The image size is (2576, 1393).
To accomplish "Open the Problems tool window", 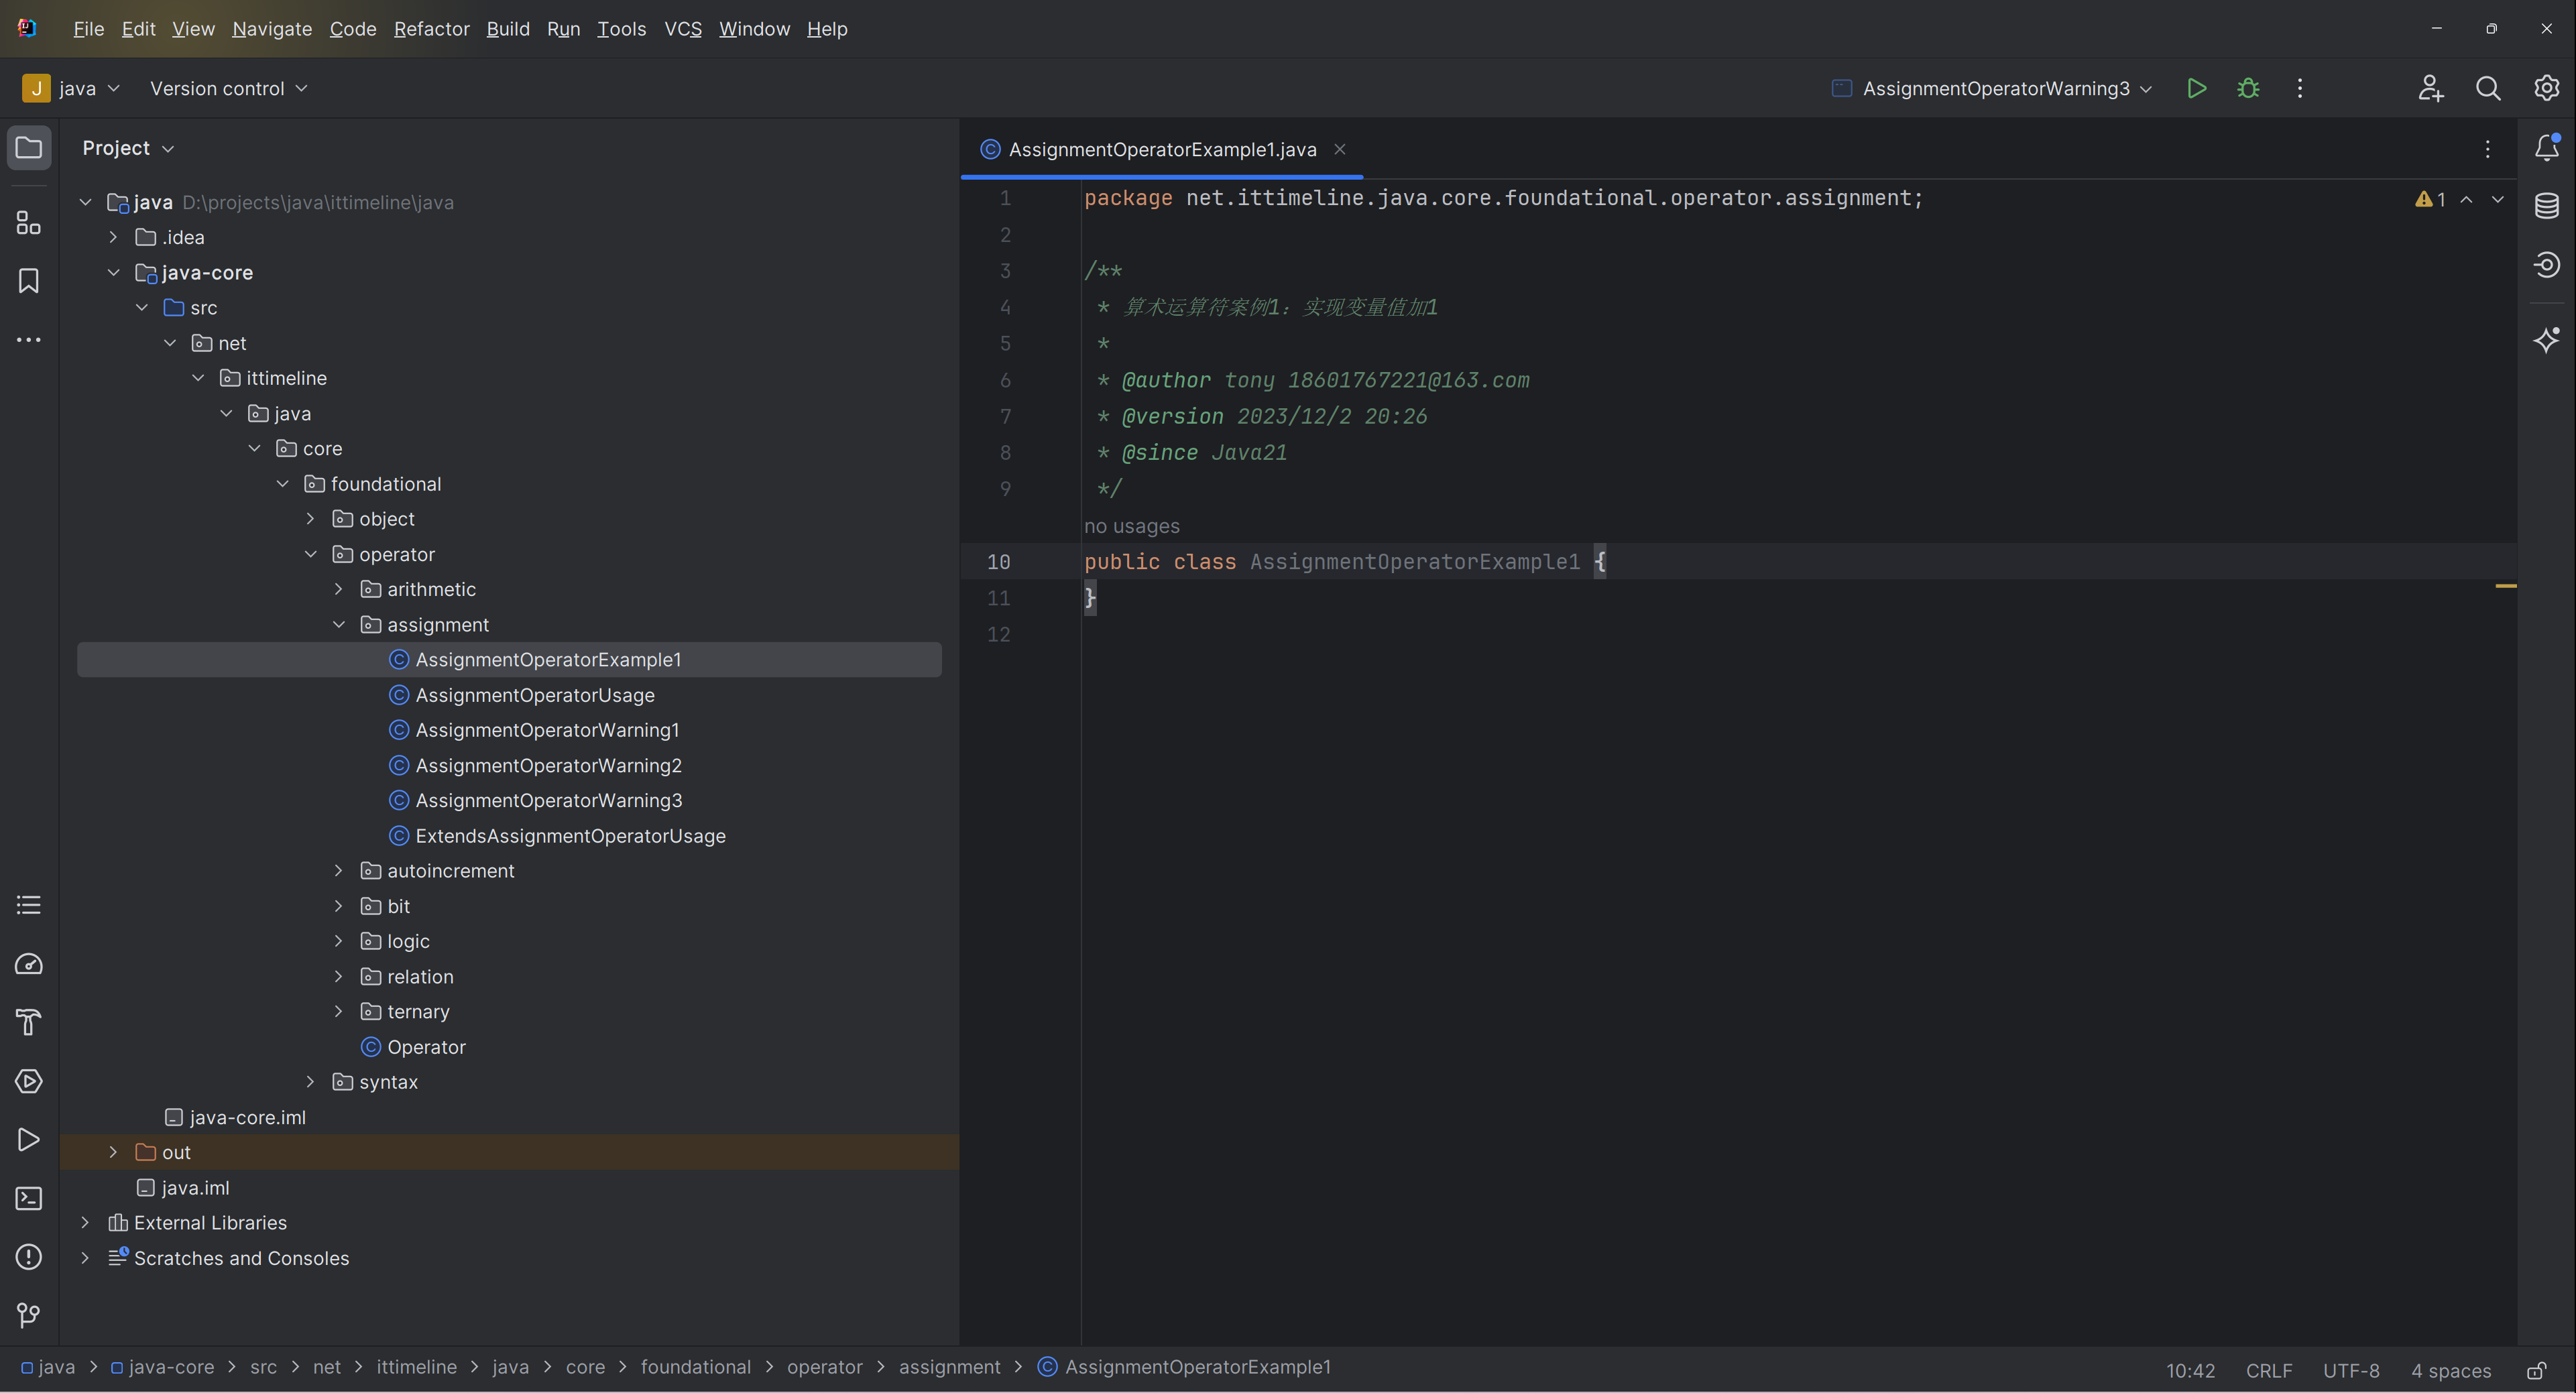I will click(29, 1257).
